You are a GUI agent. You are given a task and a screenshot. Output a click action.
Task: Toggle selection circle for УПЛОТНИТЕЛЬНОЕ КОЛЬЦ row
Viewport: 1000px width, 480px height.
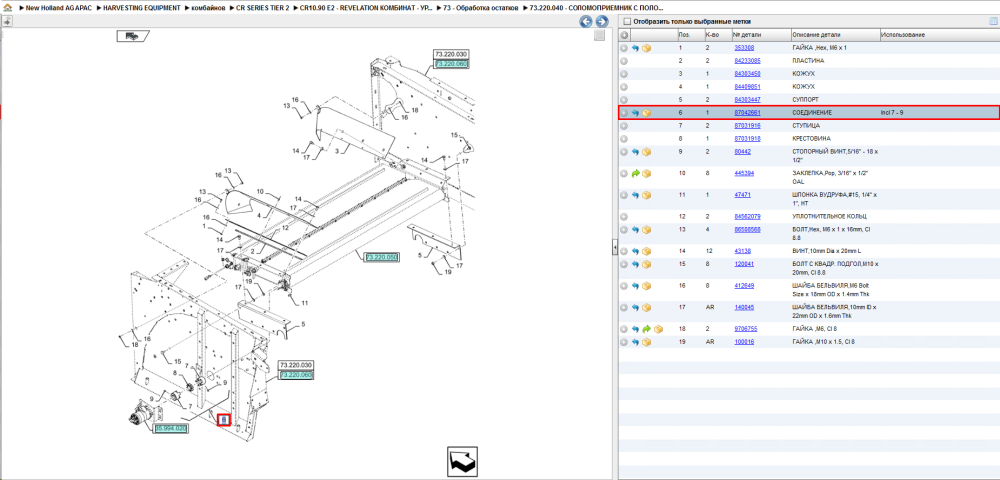[x=624, y=217]
